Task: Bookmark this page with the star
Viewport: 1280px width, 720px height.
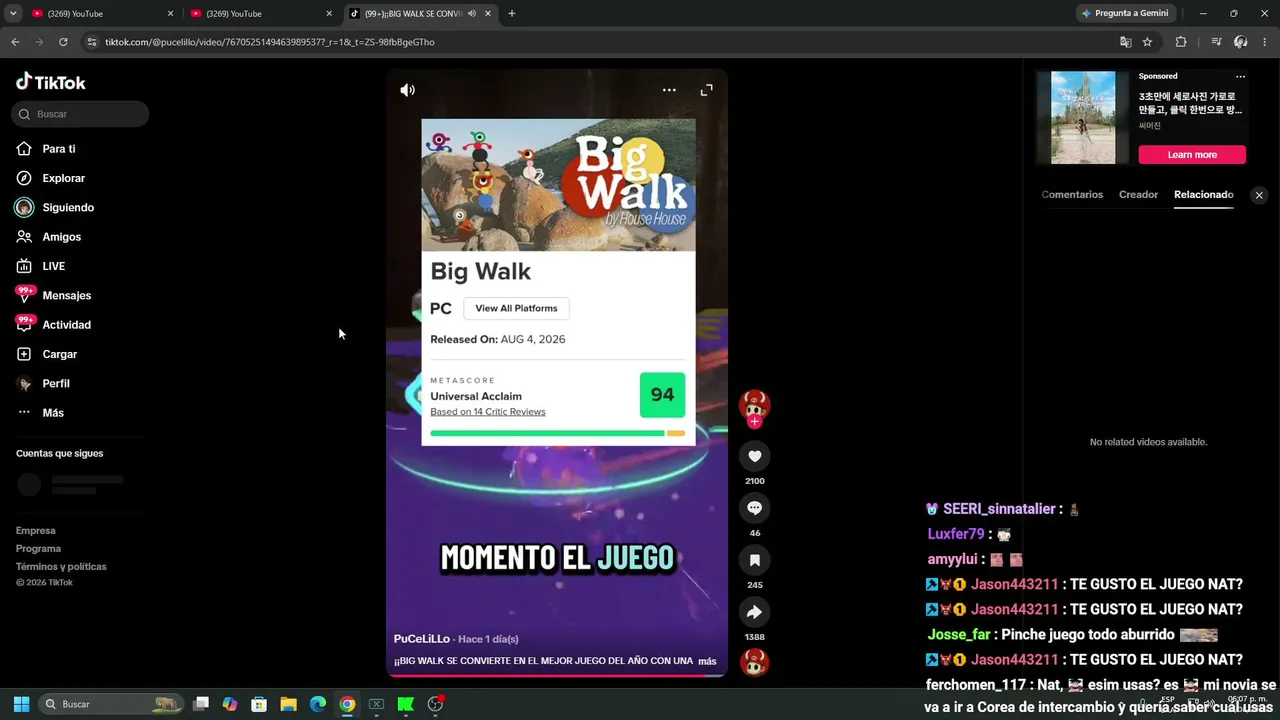Action: tap(1148, 42)
